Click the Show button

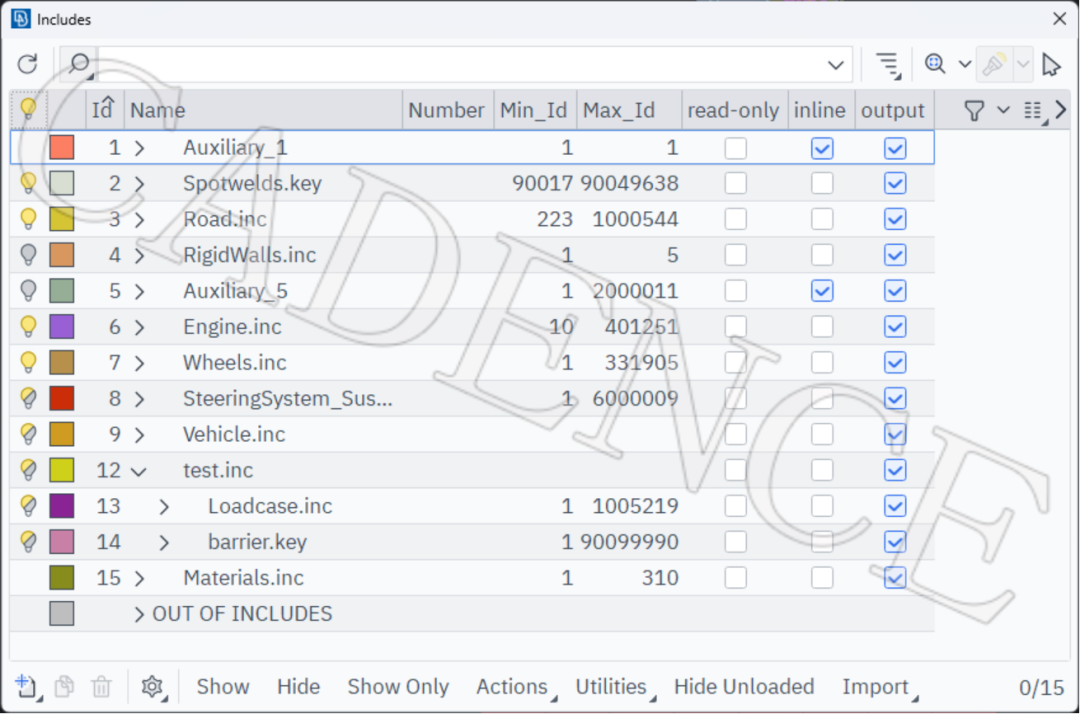point(222,686)
